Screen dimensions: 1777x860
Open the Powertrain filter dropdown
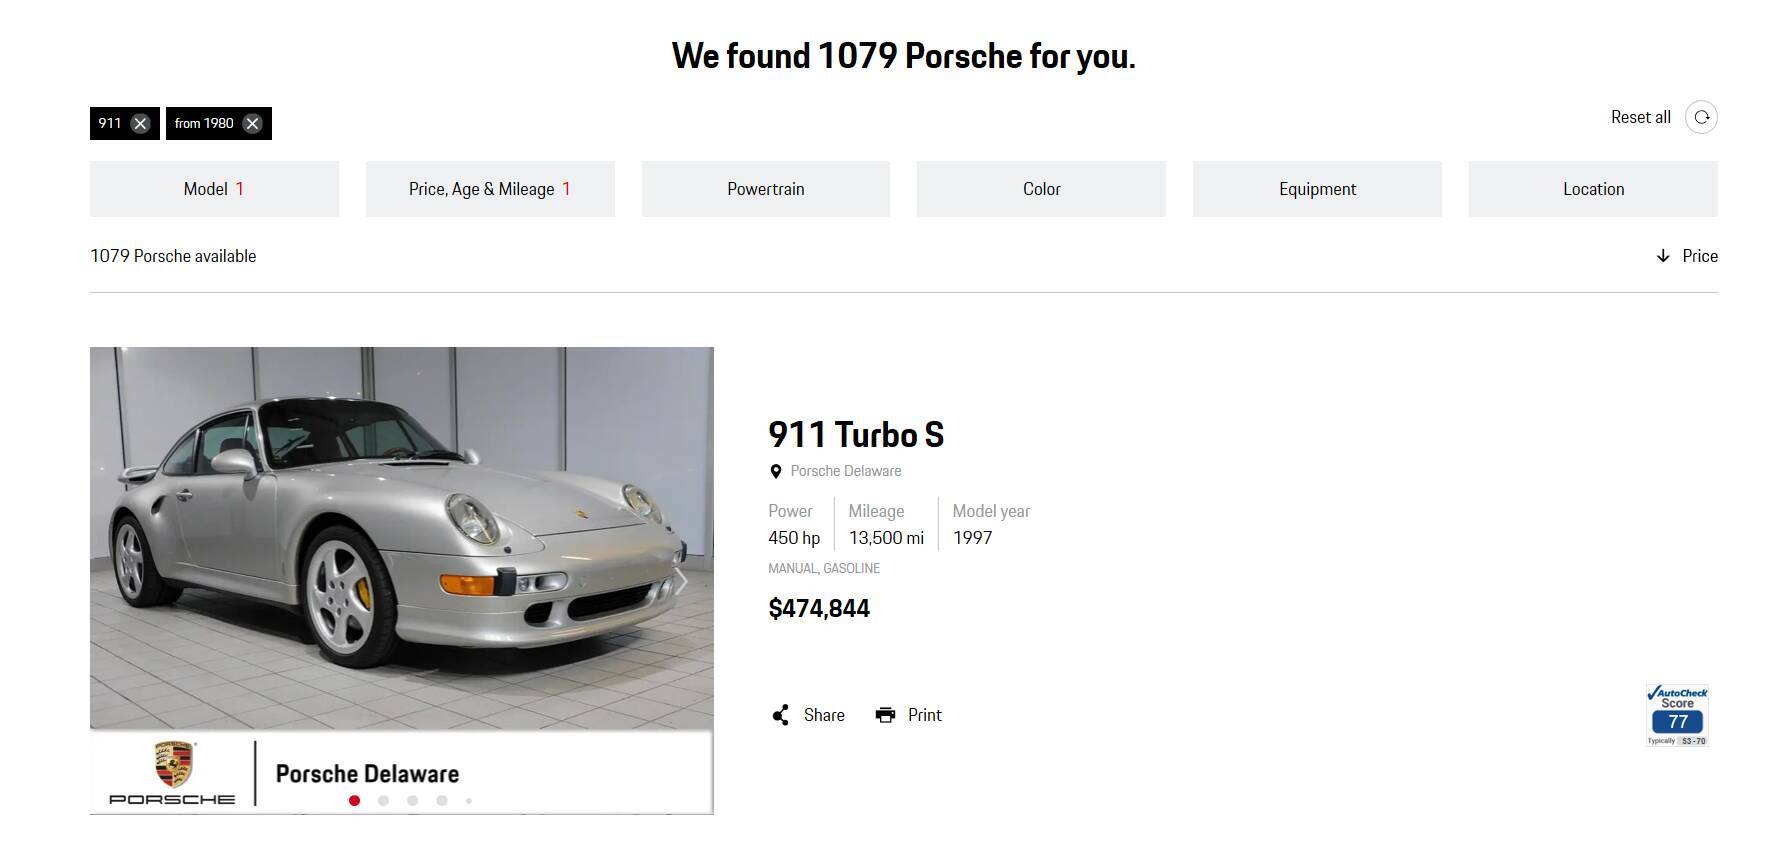point(766,189)
